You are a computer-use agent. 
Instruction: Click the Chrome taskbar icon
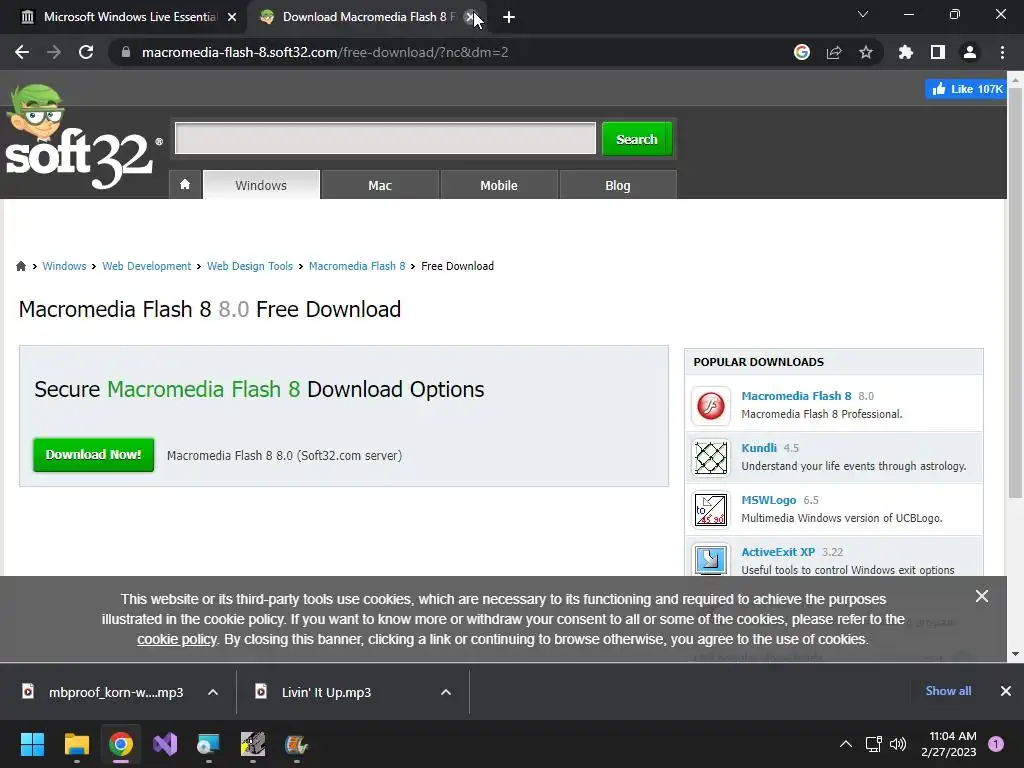[121, 744]
